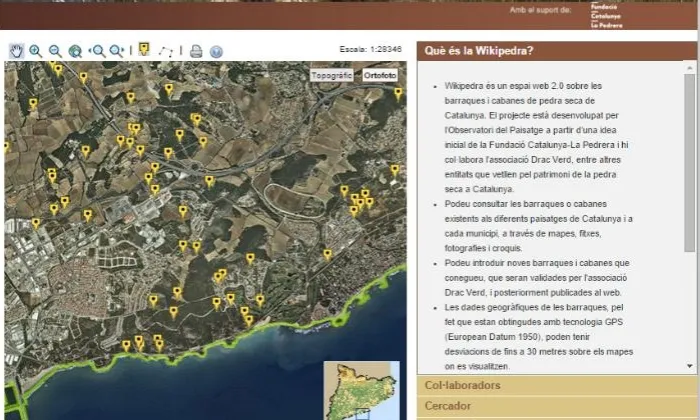Activate the zoom in magnifier tool

pos(36,51)
